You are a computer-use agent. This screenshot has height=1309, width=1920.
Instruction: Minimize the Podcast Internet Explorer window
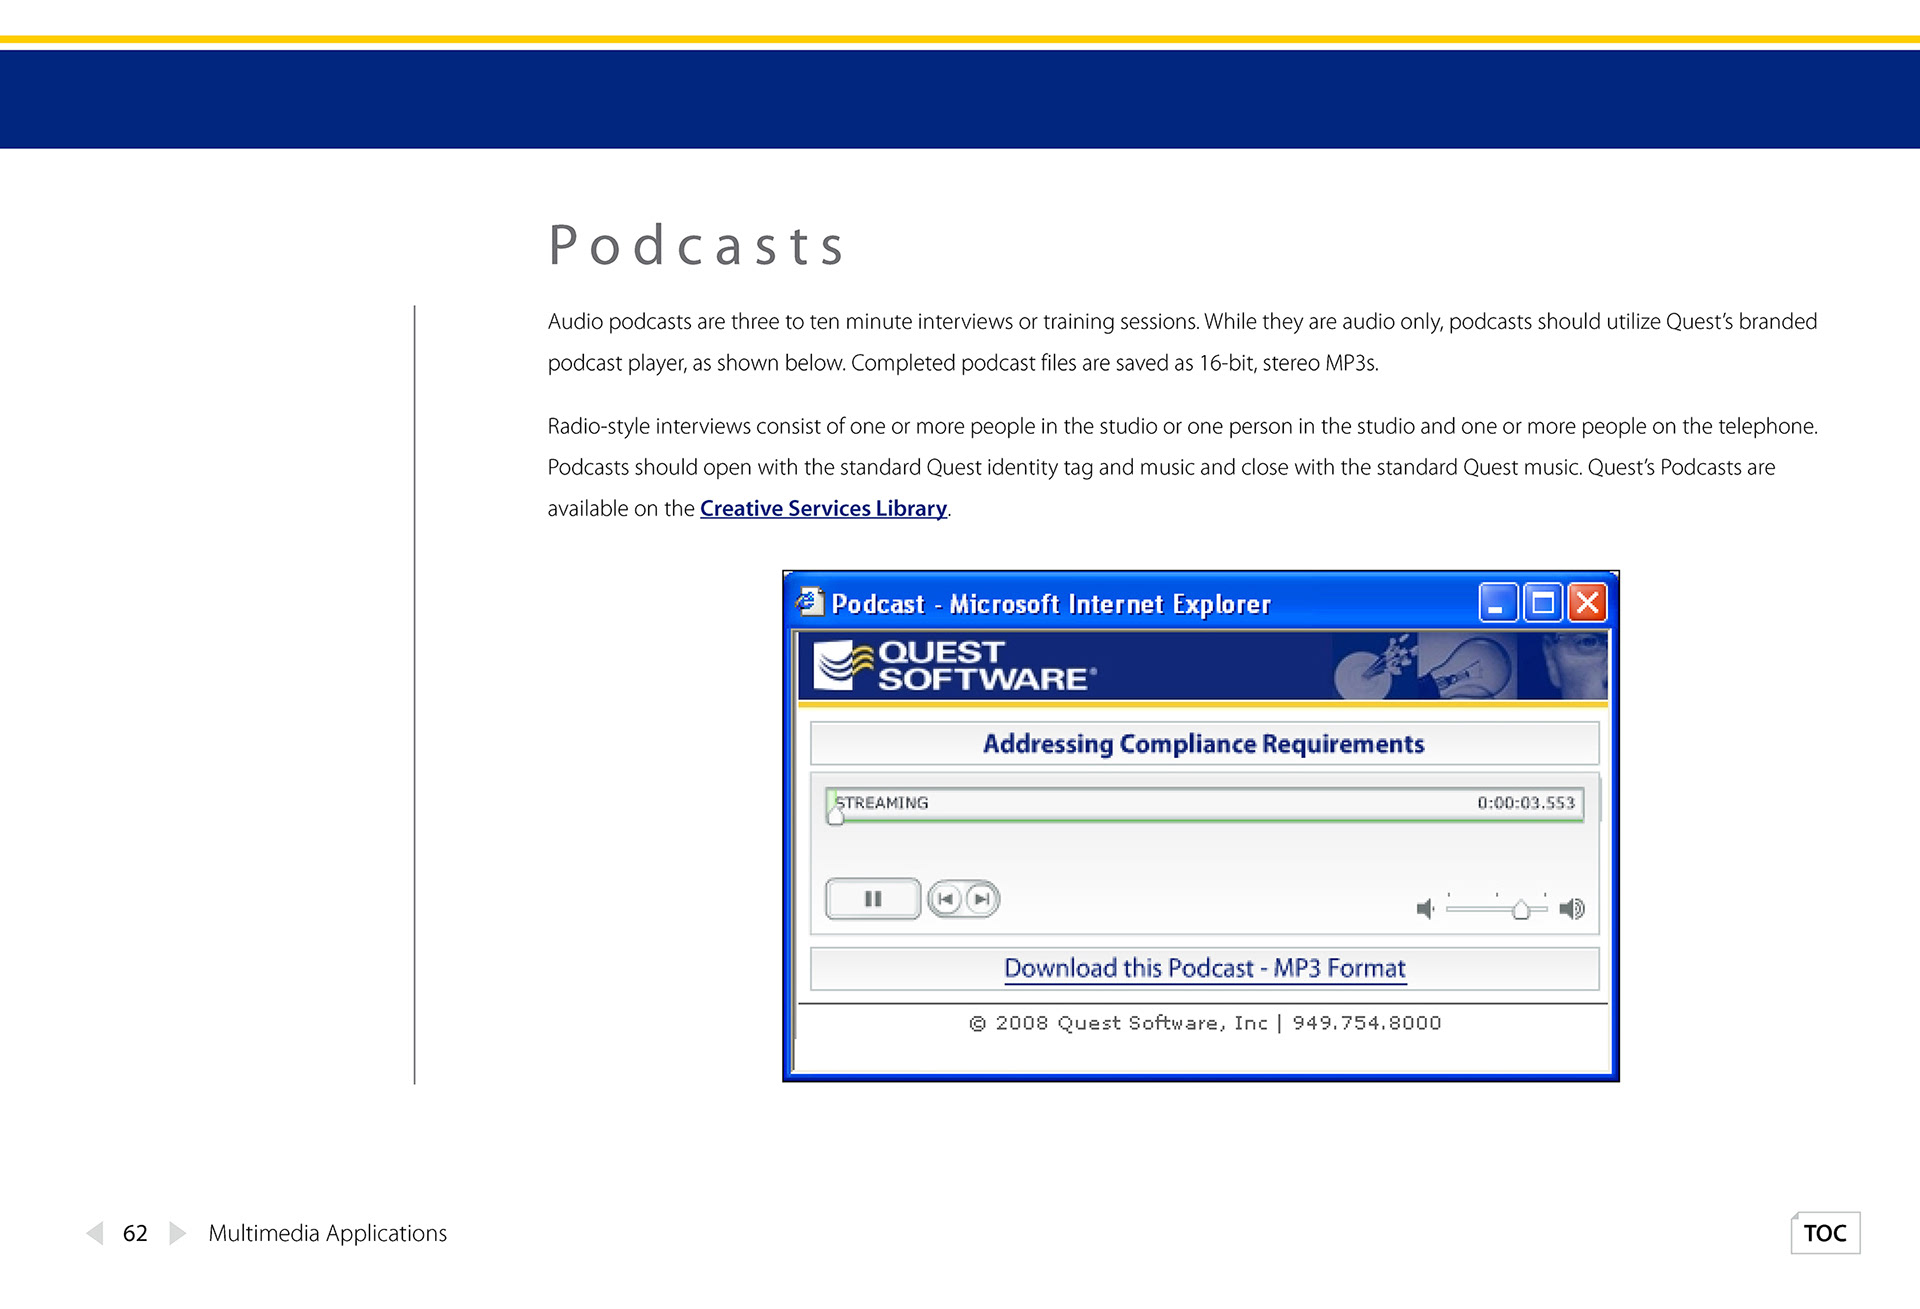(1497, 603)
